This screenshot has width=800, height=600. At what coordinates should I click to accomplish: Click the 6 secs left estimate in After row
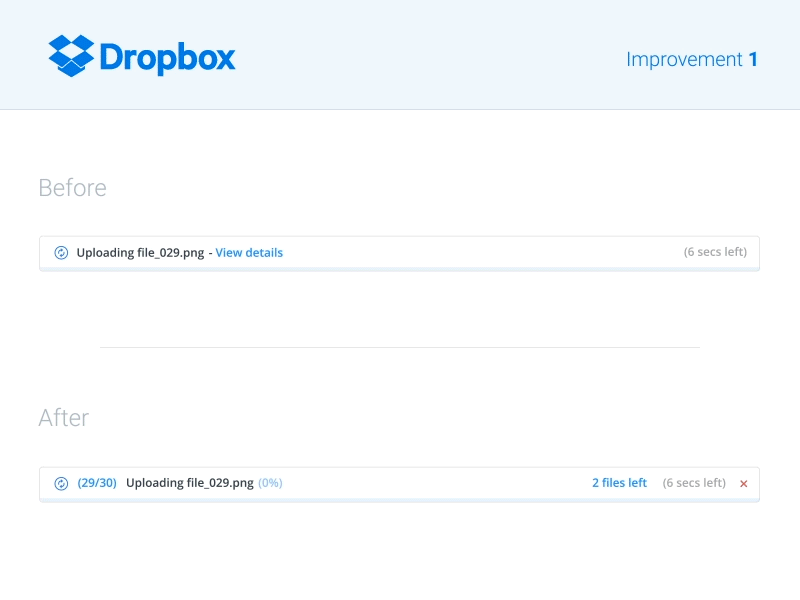tap(694, 483)
